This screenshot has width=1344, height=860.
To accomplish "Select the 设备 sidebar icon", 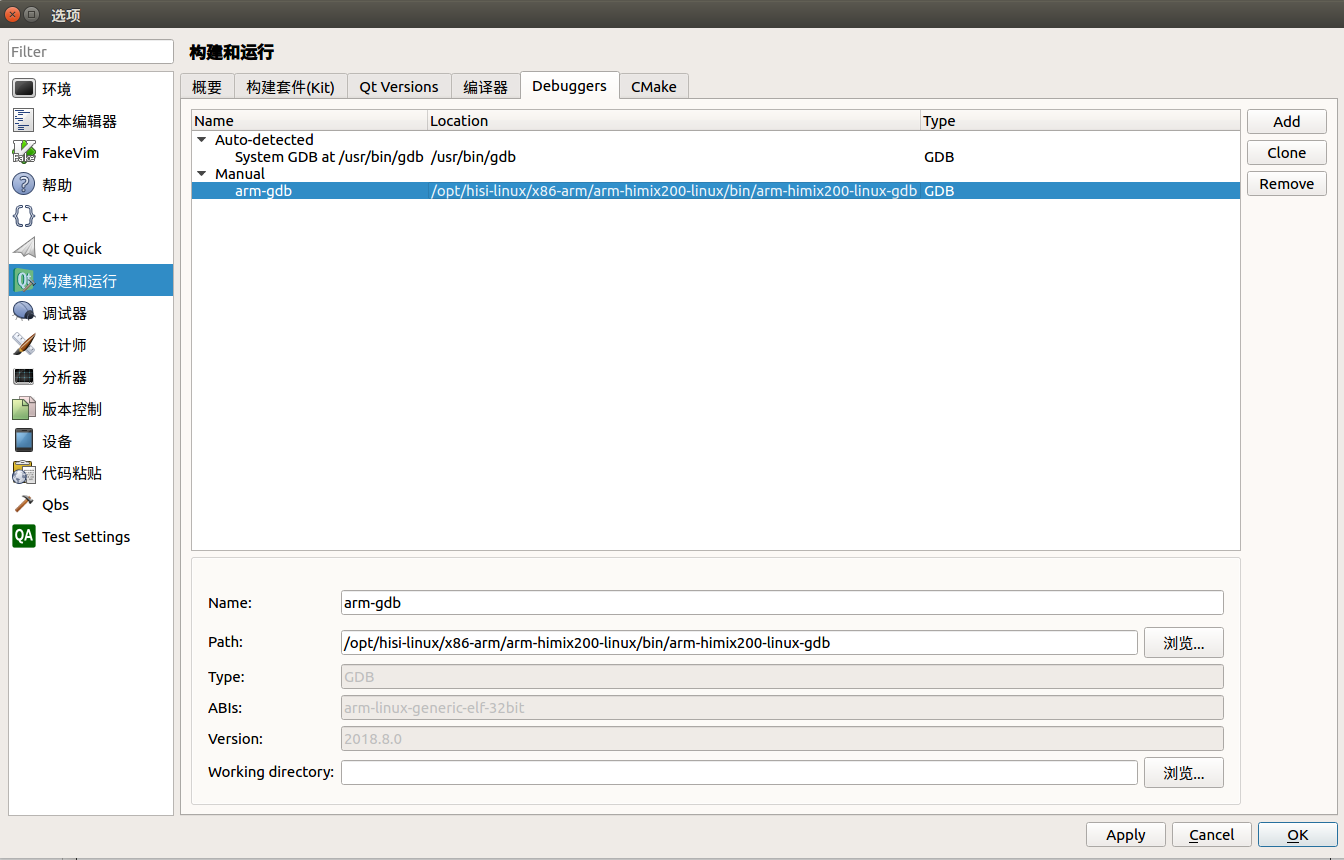I will click(56, 440).
